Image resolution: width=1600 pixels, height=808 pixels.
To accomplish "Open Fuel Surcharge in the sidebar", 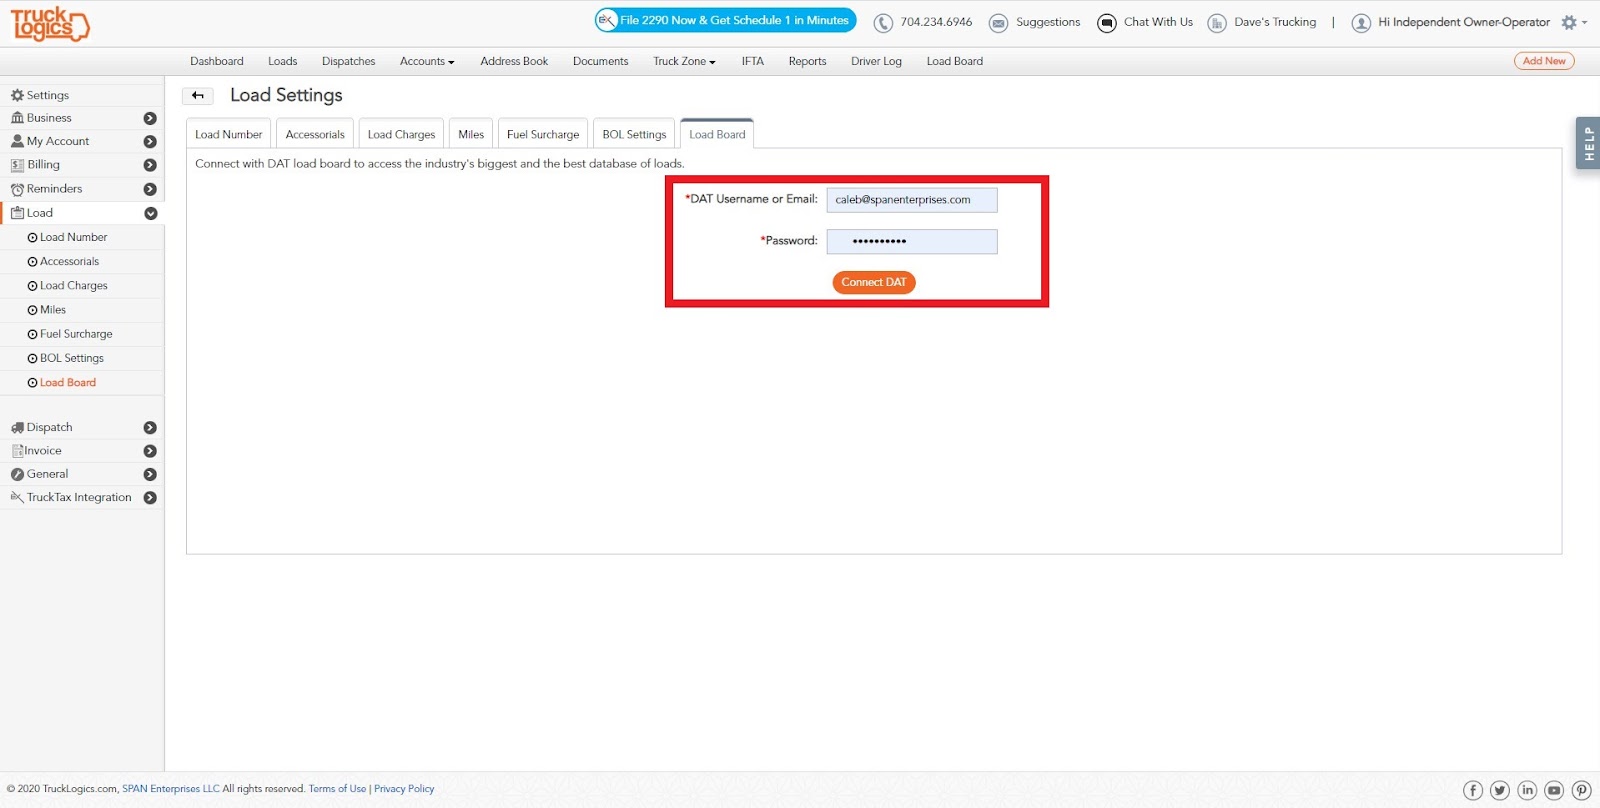I will pyautogui.click(x=70, y=334).
